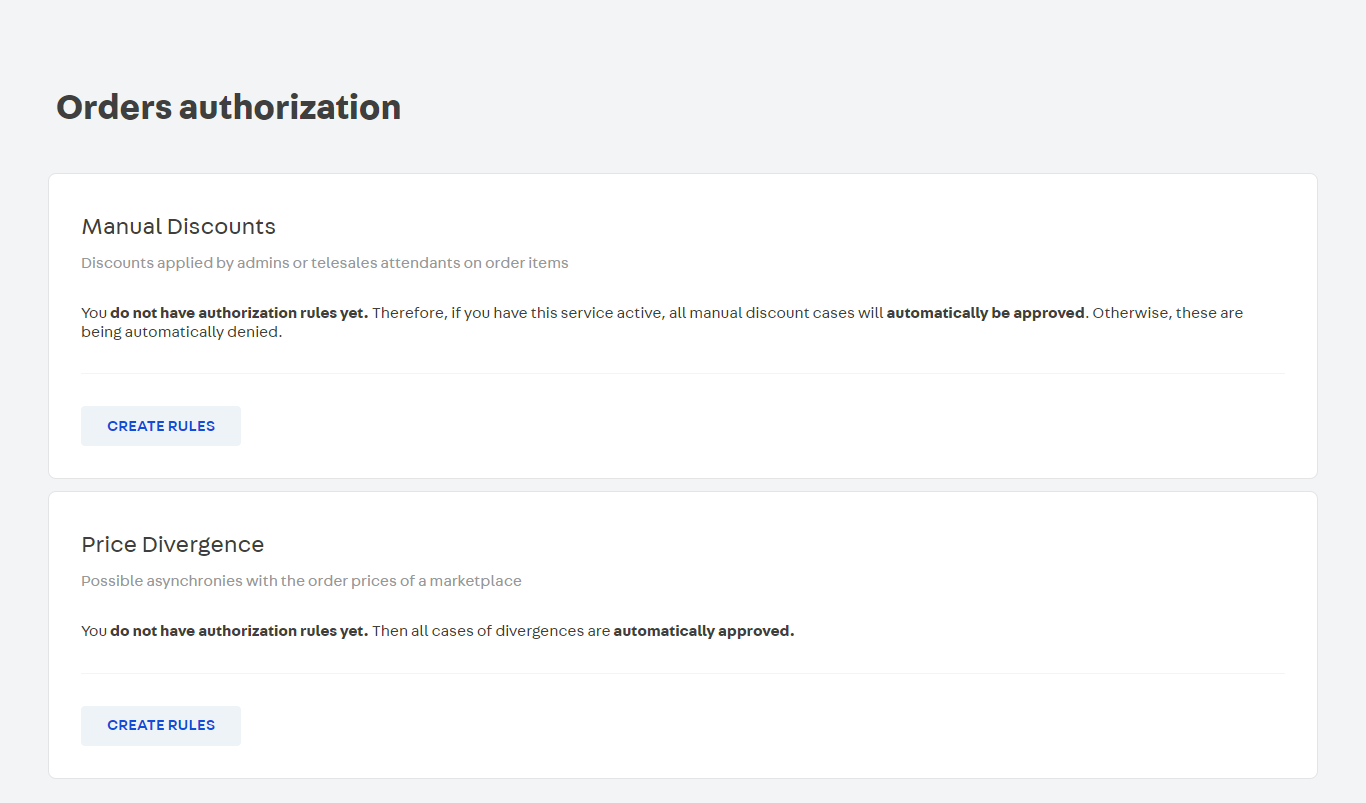Select the Manual Discounts section title

[x=178, y=227]
